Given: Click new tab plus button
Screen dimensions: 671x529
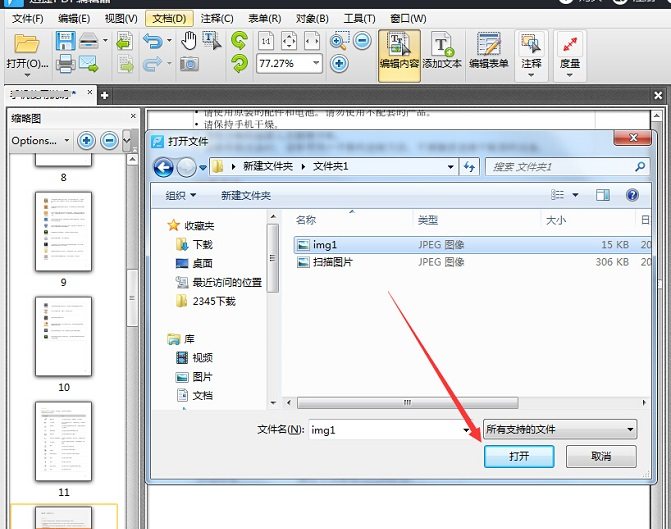Looking at the screenshot, I should (x=104, y=95).
